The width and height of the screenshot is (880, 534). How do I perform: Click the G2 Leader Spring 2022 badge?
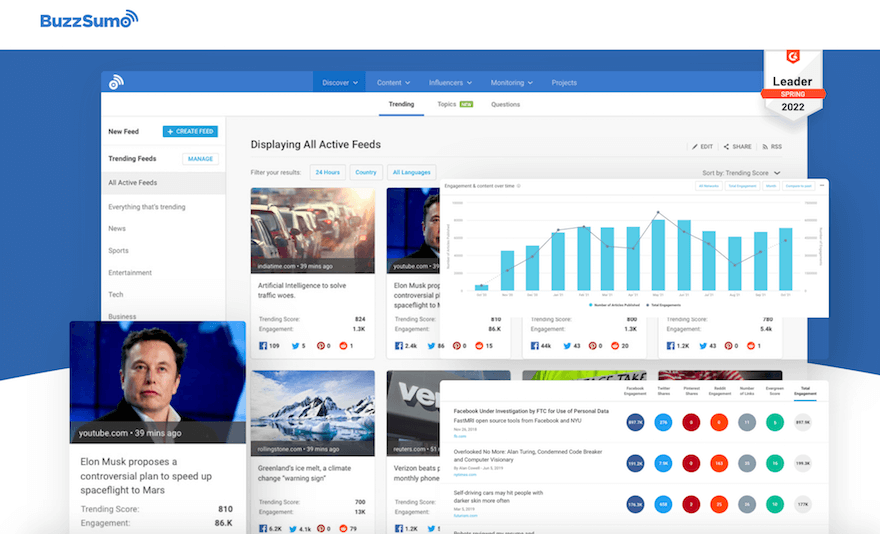click(x=792, y=85)
